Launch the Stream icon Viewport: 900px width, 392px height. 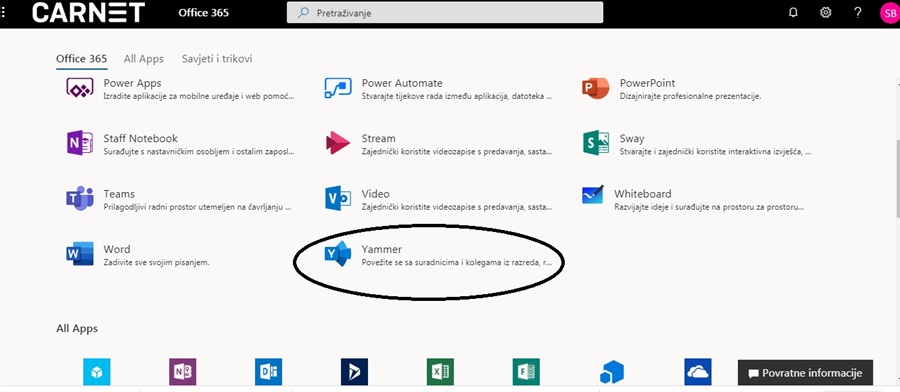338,143
